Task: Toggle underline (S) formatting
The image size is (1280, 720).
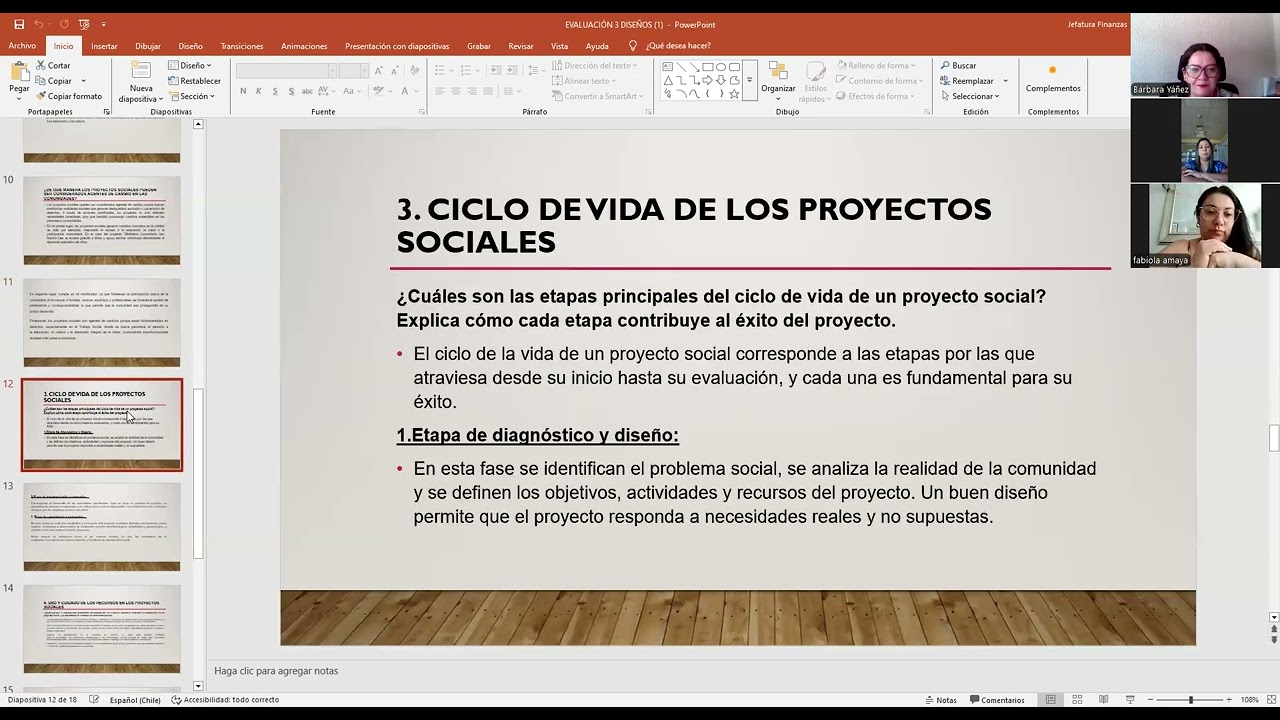Action: [x=274, y=91]
